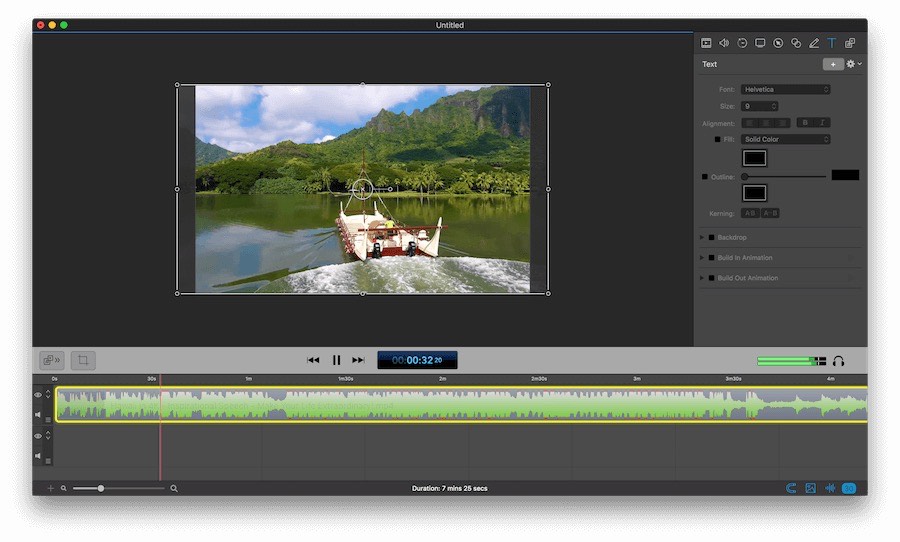Toggle audio waveform display icon
The width and height of the screenshot is (900, 542).
point(830,488)
